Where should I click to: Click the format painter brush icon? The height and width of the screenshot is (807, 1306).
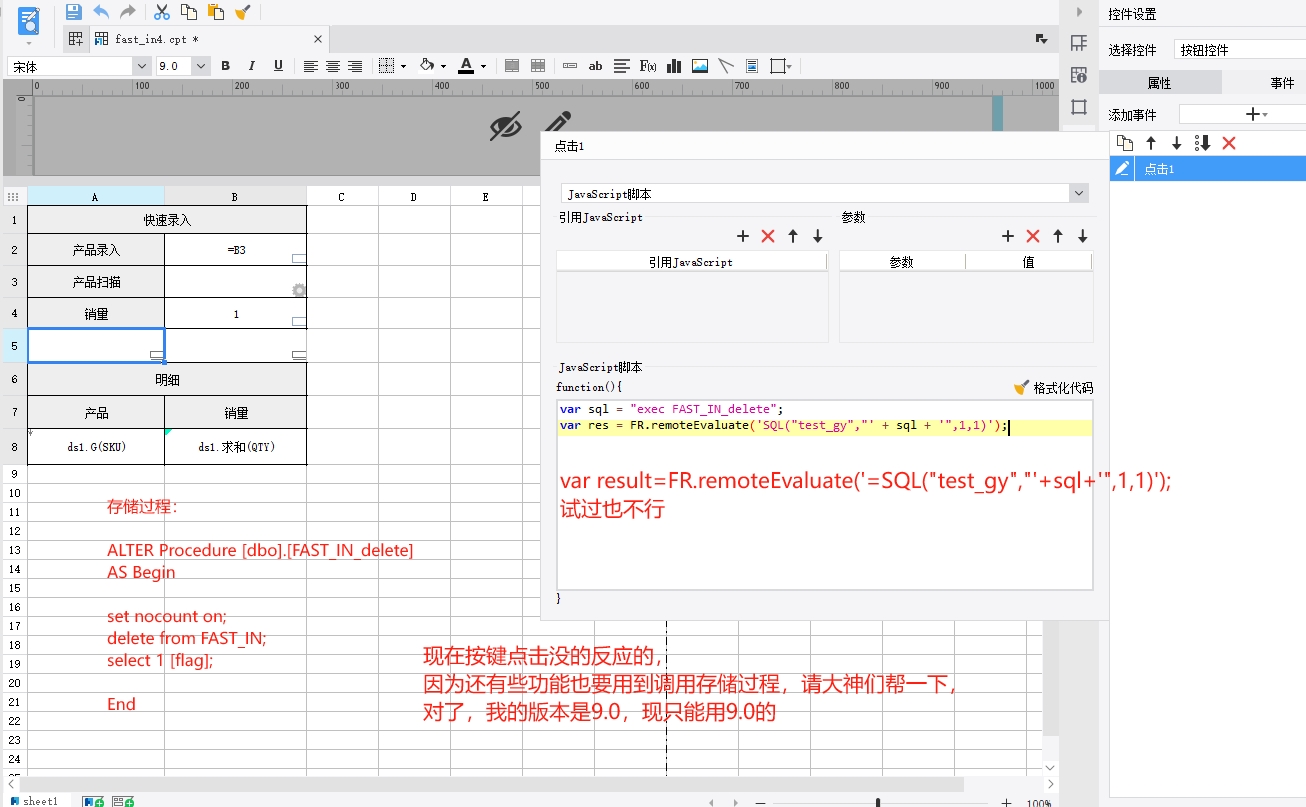[242, 12]
